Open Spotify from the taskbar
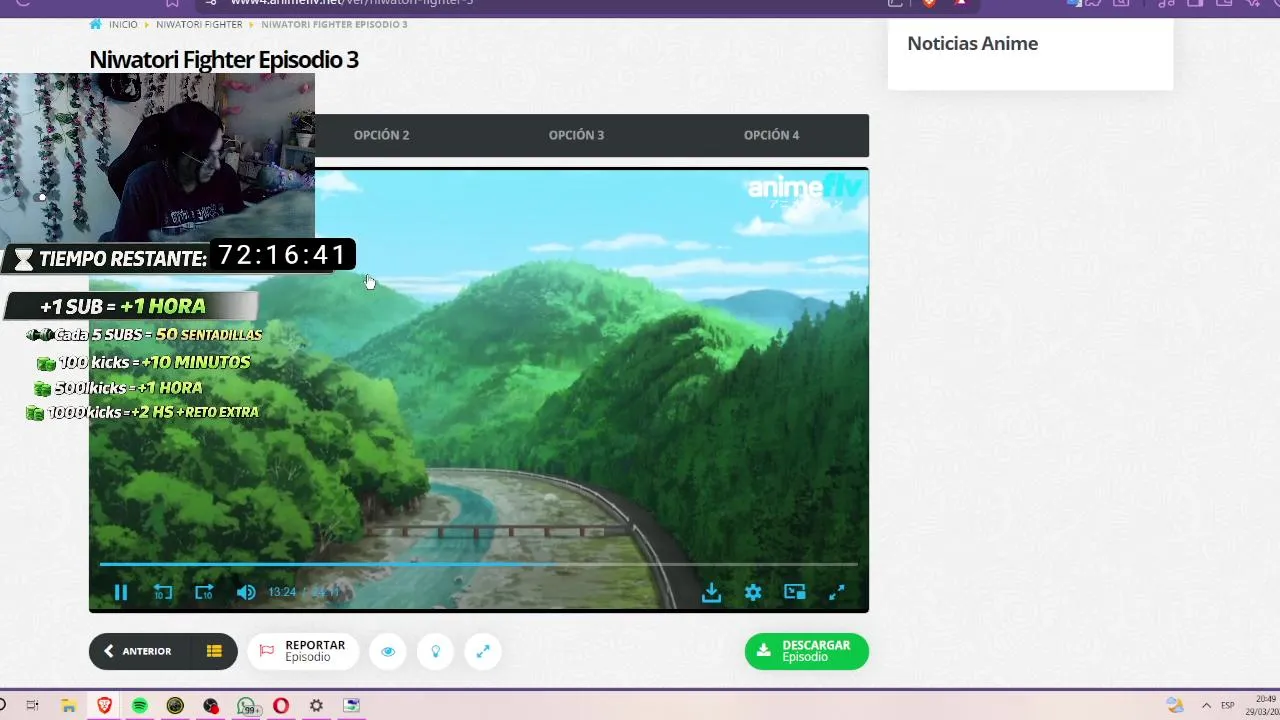1280x720 pixels. pyautogui.click(x=139, y=705)
